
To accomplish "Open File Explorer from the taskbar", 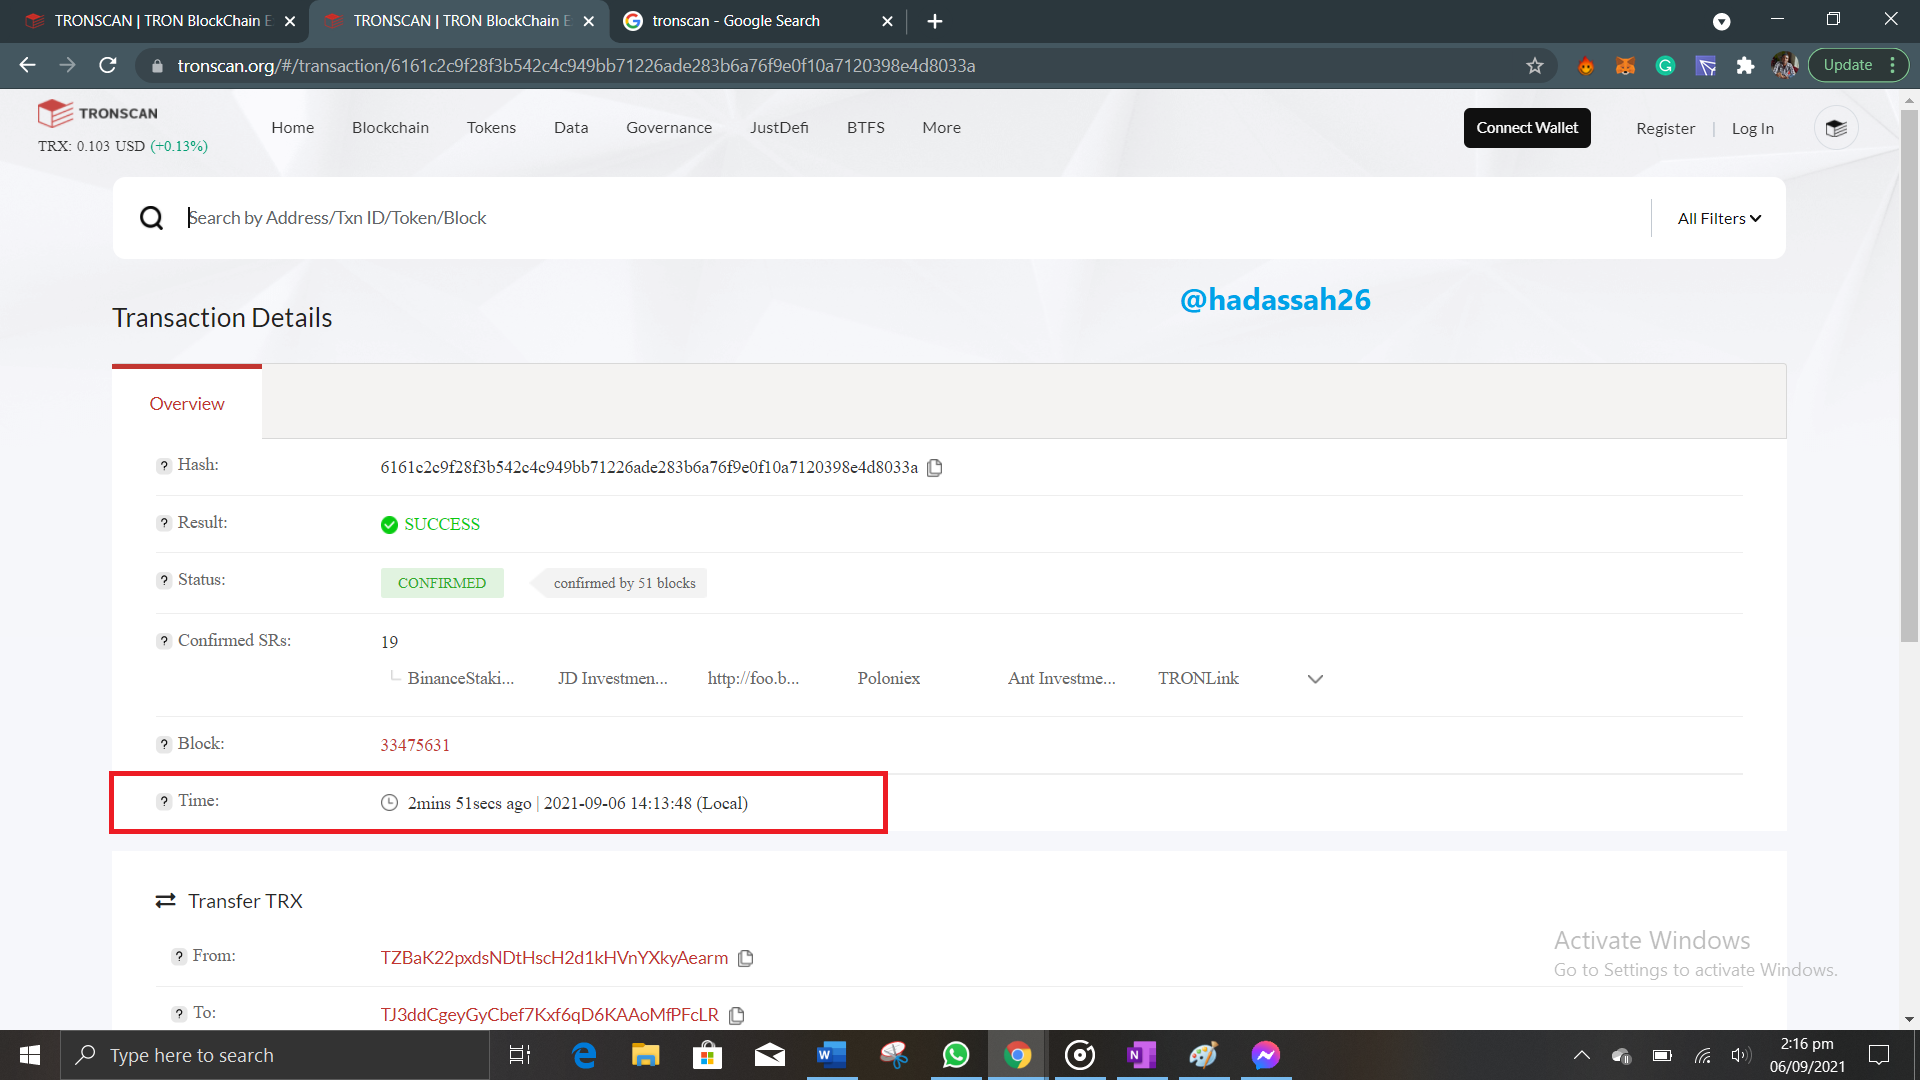I will (x=645, y=1055).
